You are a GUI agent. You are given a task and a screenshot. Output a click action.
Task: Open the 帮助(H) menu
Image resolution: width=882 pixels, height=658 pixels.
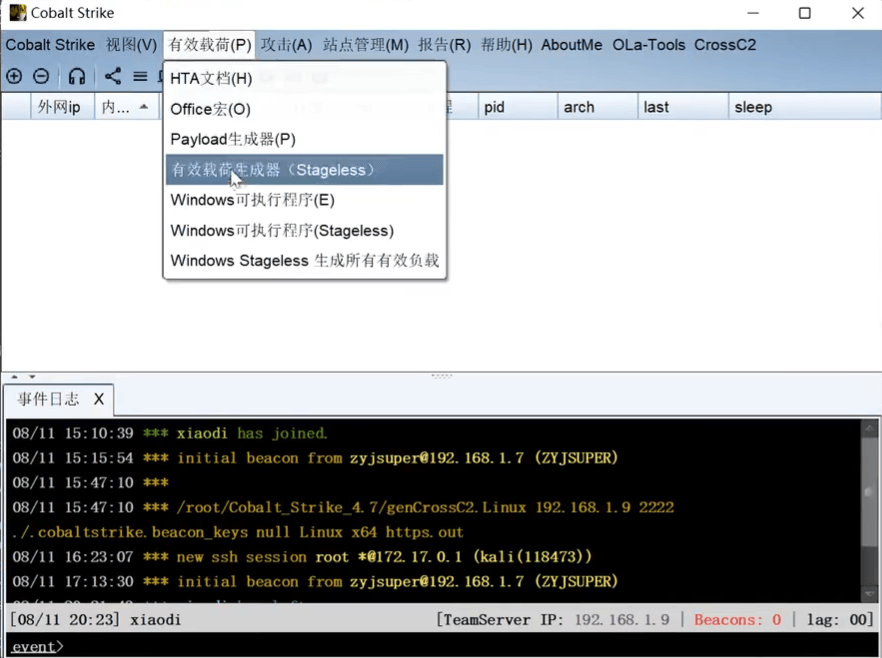(x=506, y=45)
